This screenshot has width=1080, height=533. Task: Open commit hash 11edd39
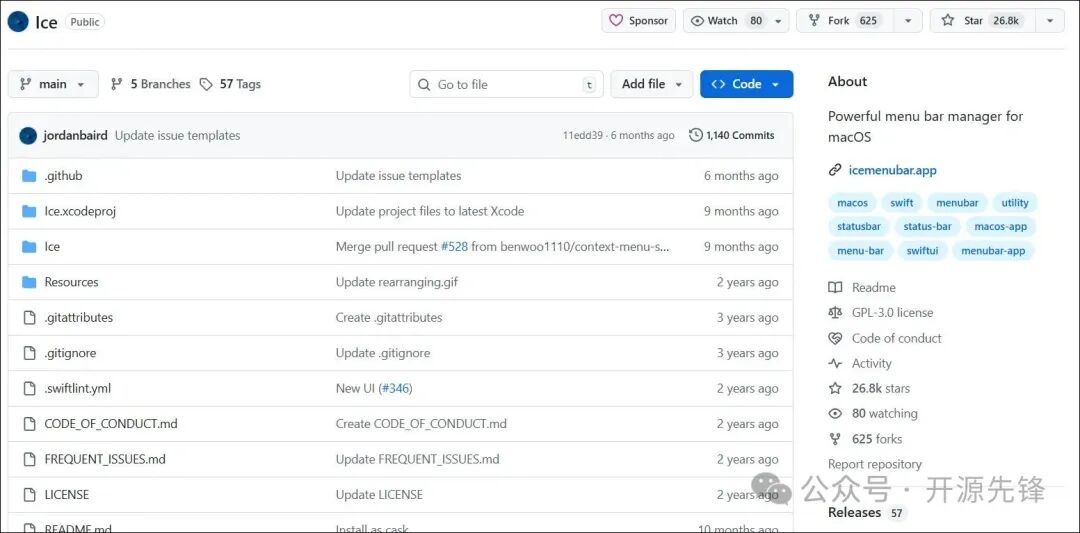coord(581,136)
